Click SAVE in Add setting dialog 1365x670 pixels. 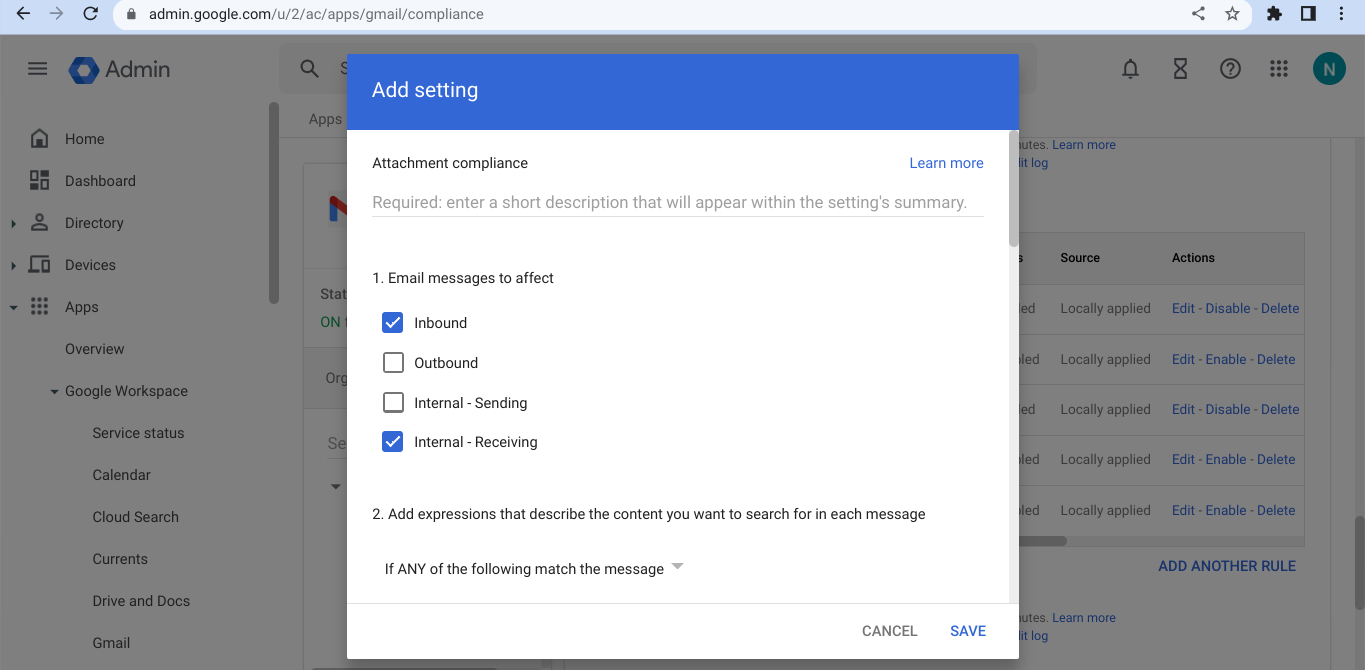click(x=968, y=631)
